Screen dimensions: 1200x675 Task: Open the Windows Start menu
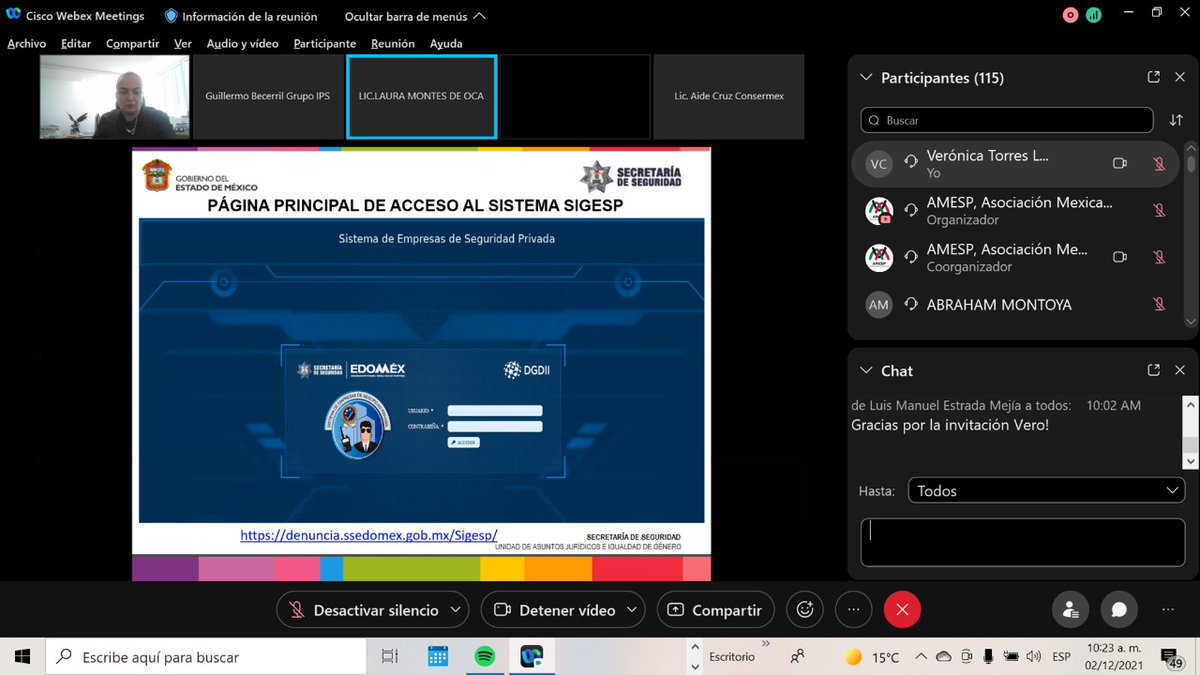tap(22, 657)
